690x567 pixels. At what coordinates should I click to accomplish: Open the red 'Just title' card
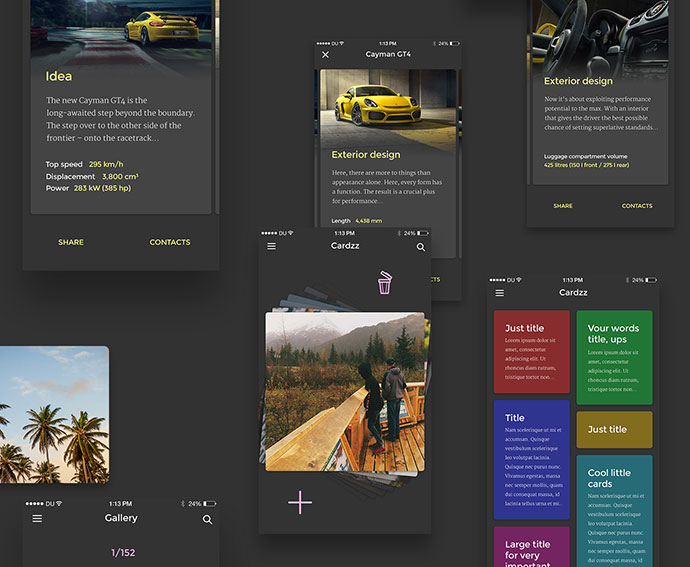(x=532, y=352)
